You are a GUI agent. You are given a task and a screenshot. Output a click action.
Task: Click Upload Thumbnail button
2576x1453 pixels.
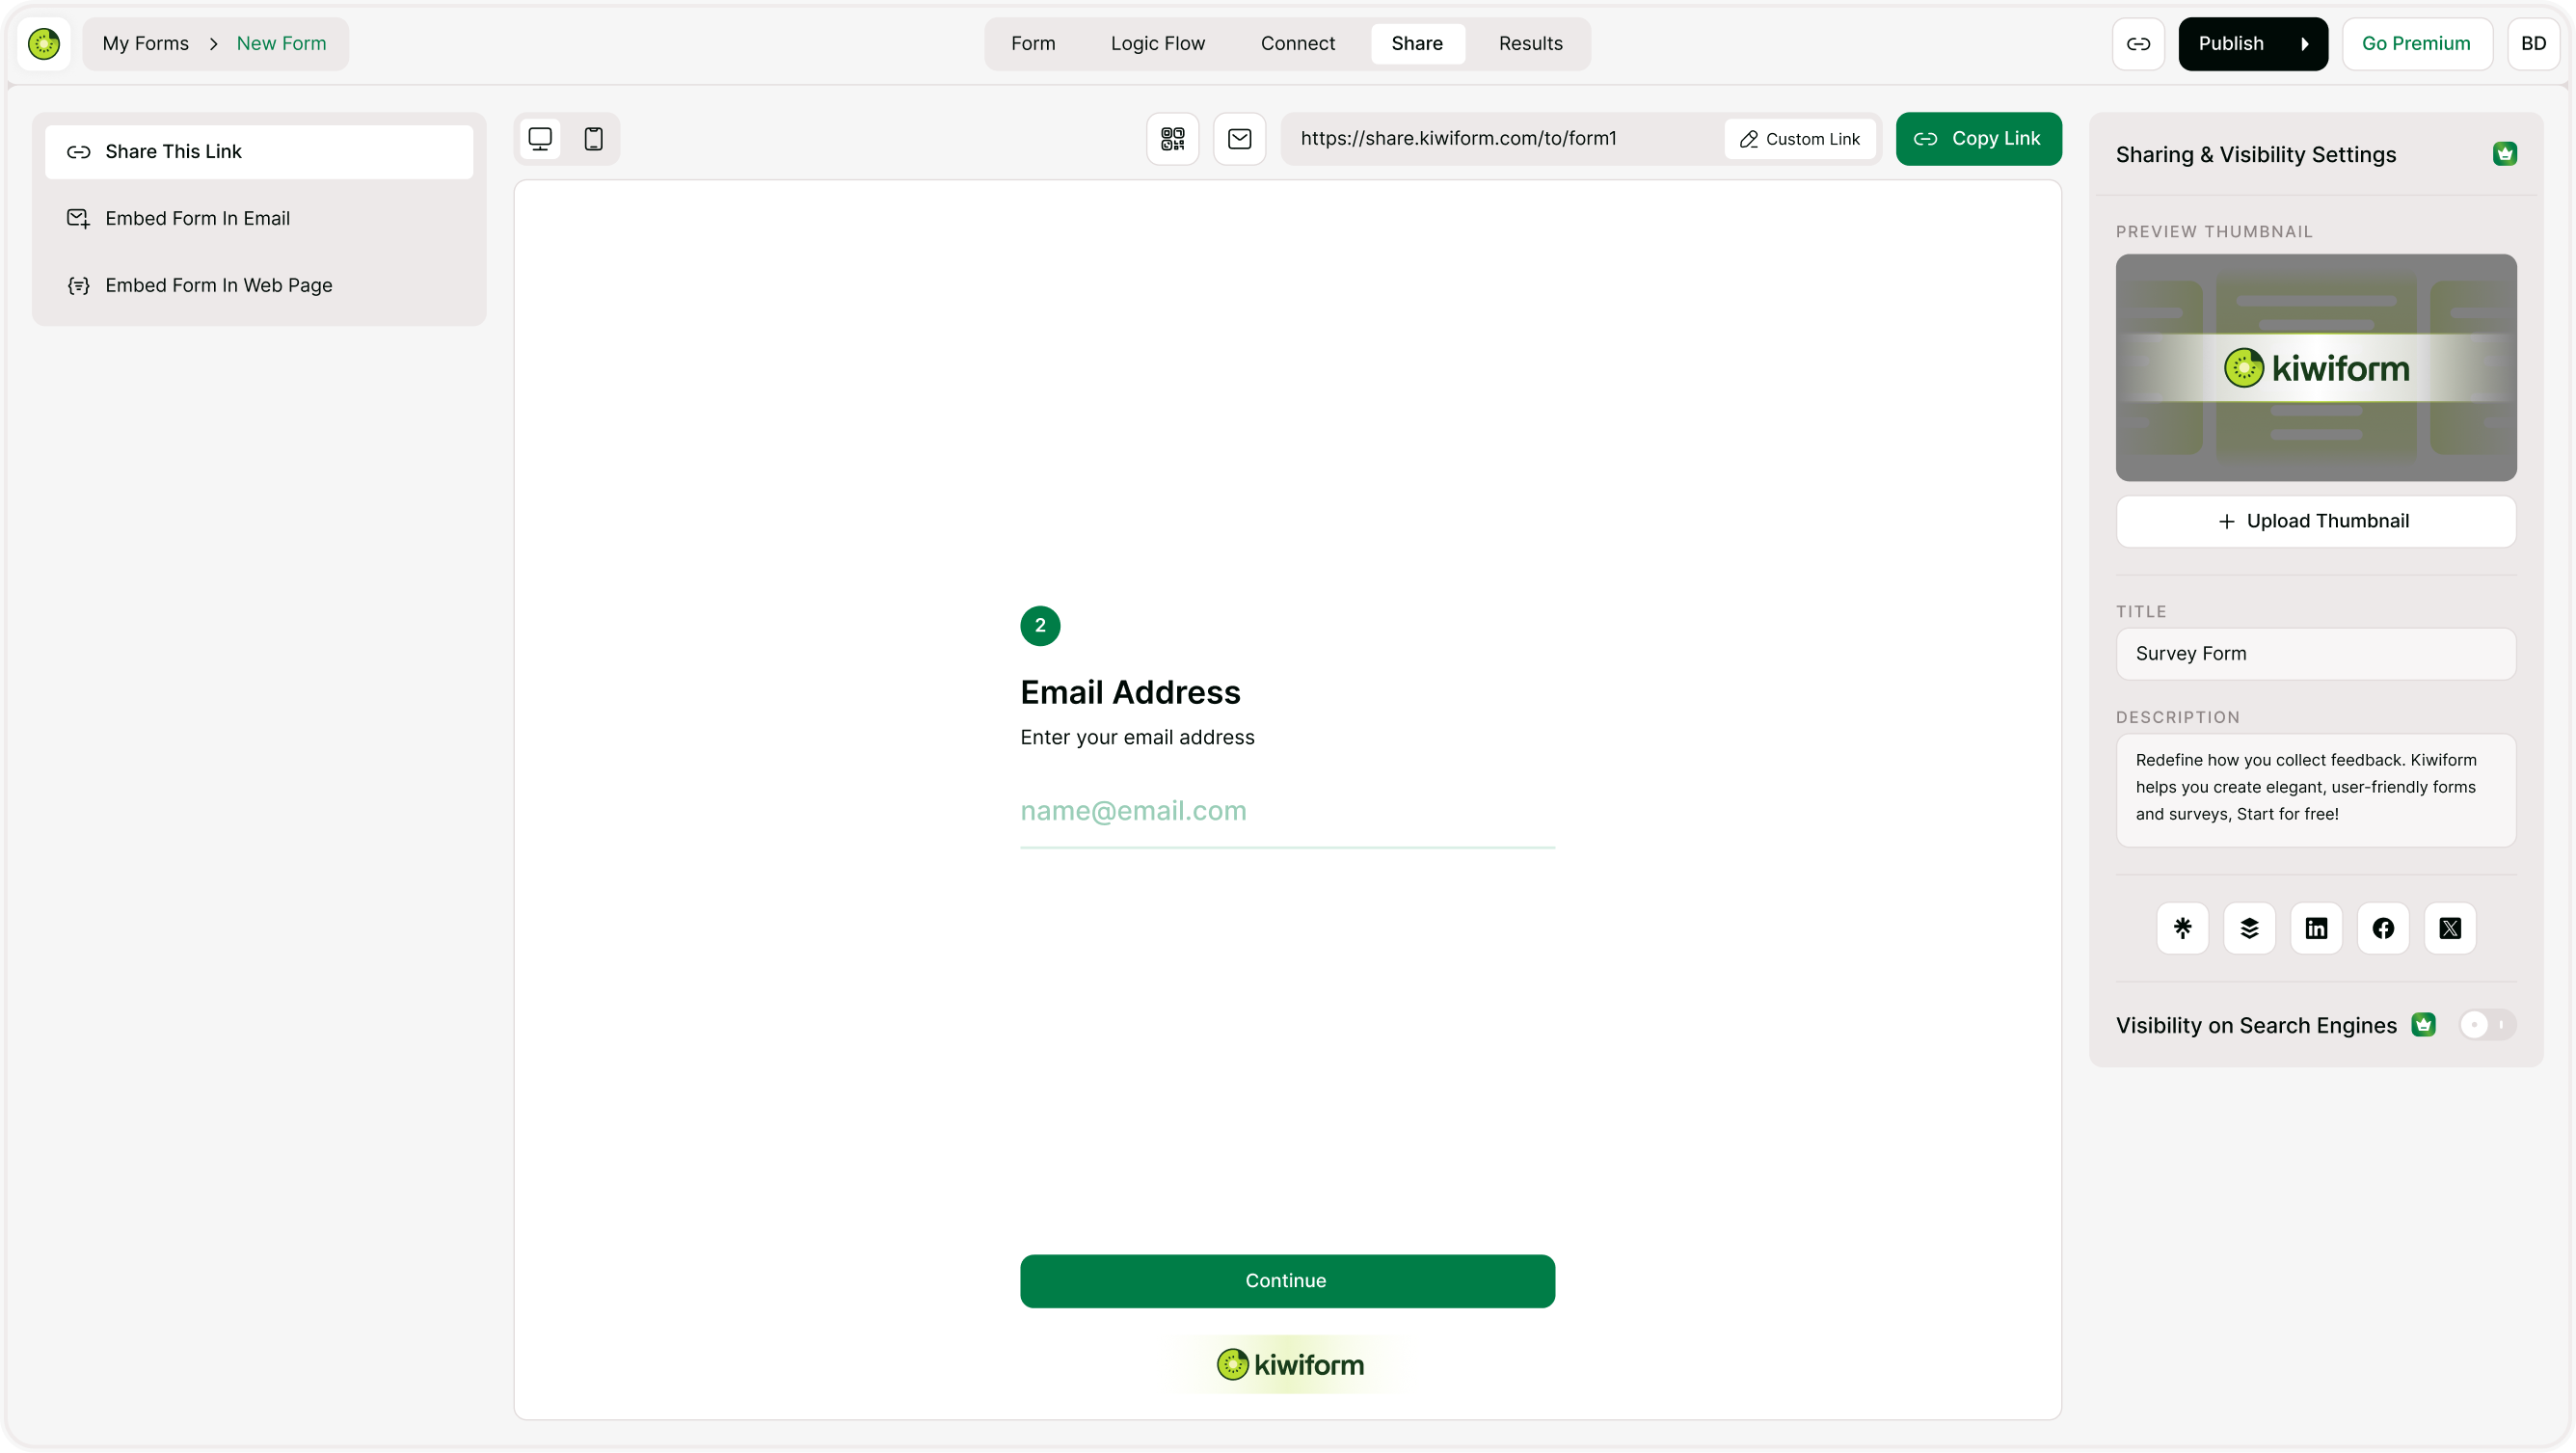[2315, 521]
